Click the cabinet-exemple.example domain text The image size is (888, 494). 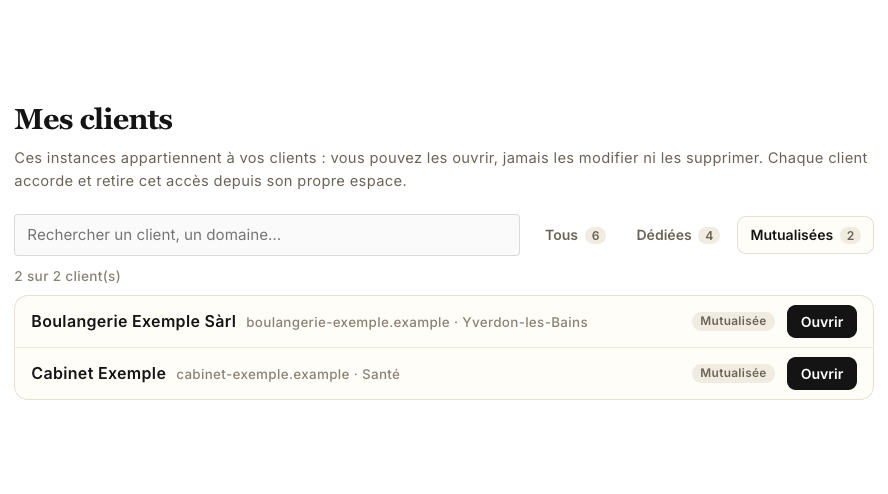263,374
